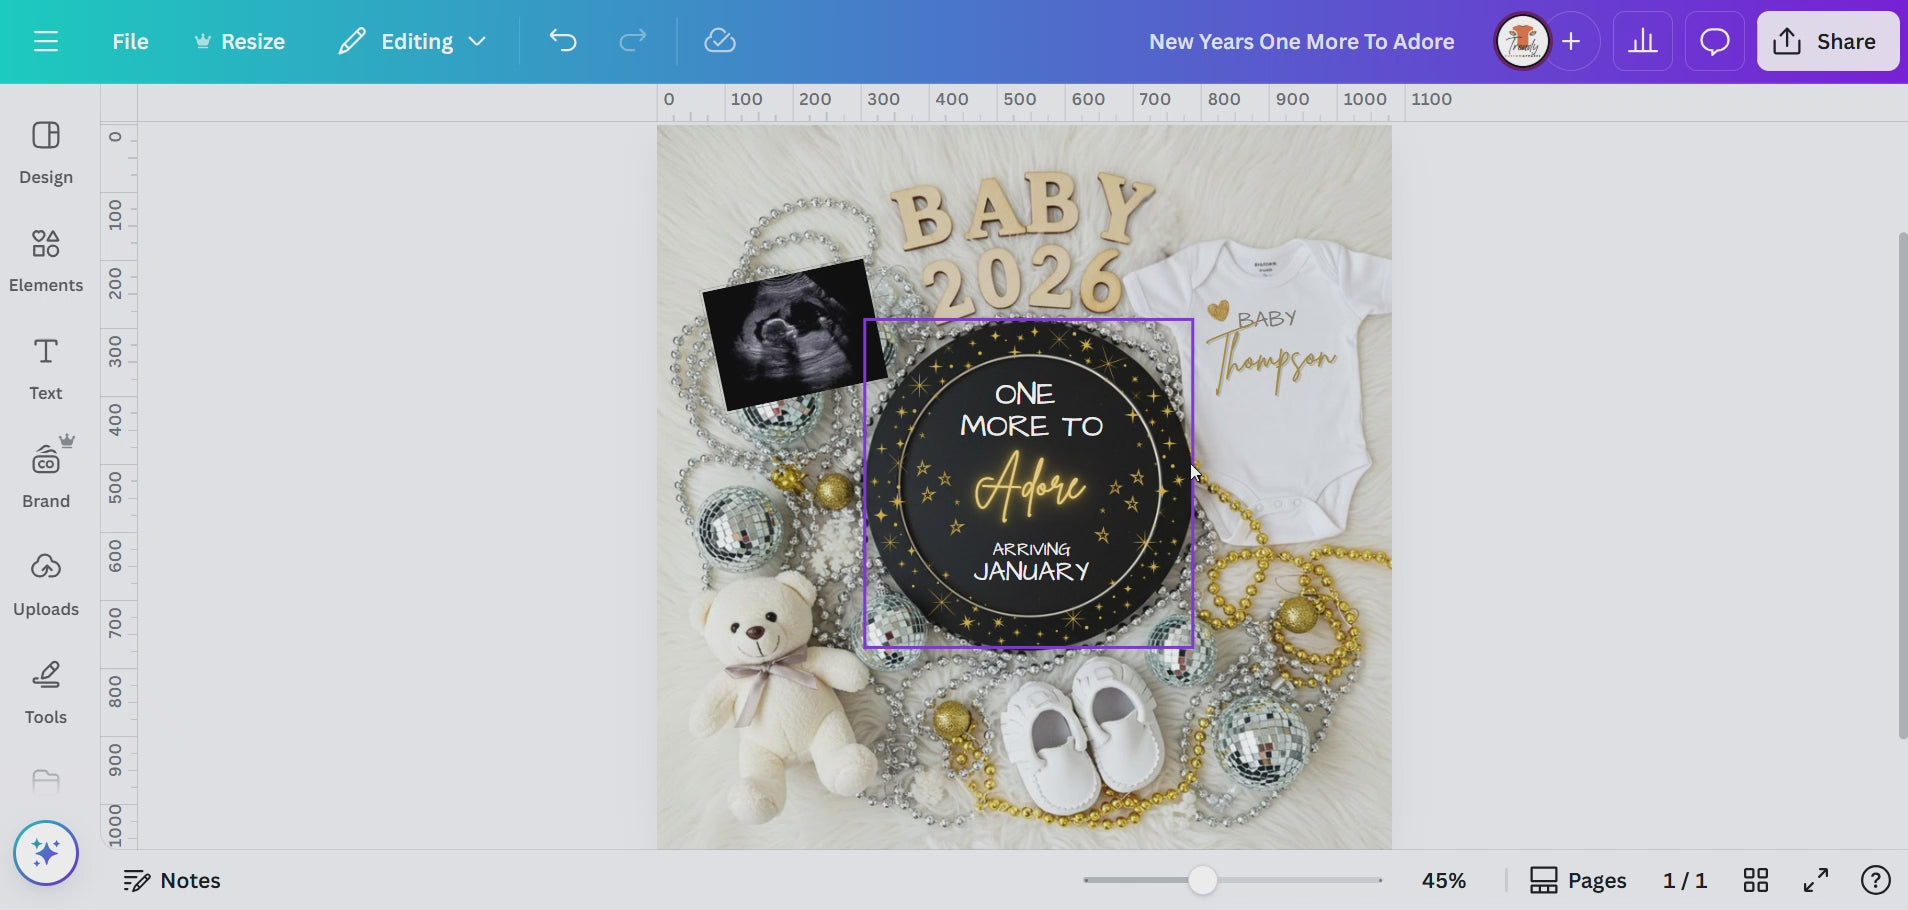Click the vertical scrollbar on the right
Viewport: 1908px width, 910px height.
(x=1902, y=486)
